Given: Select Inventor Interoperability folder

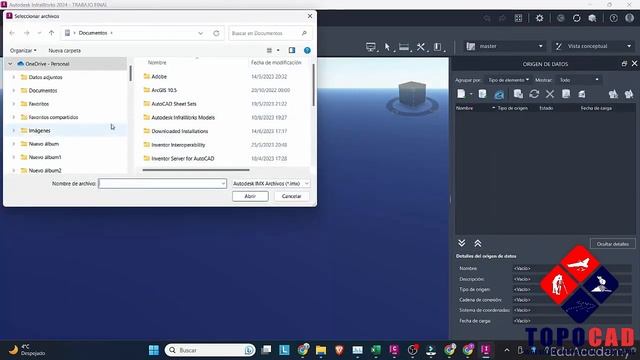Looking at the screenshot, I should pyautogui.click(x=178, y=145).
